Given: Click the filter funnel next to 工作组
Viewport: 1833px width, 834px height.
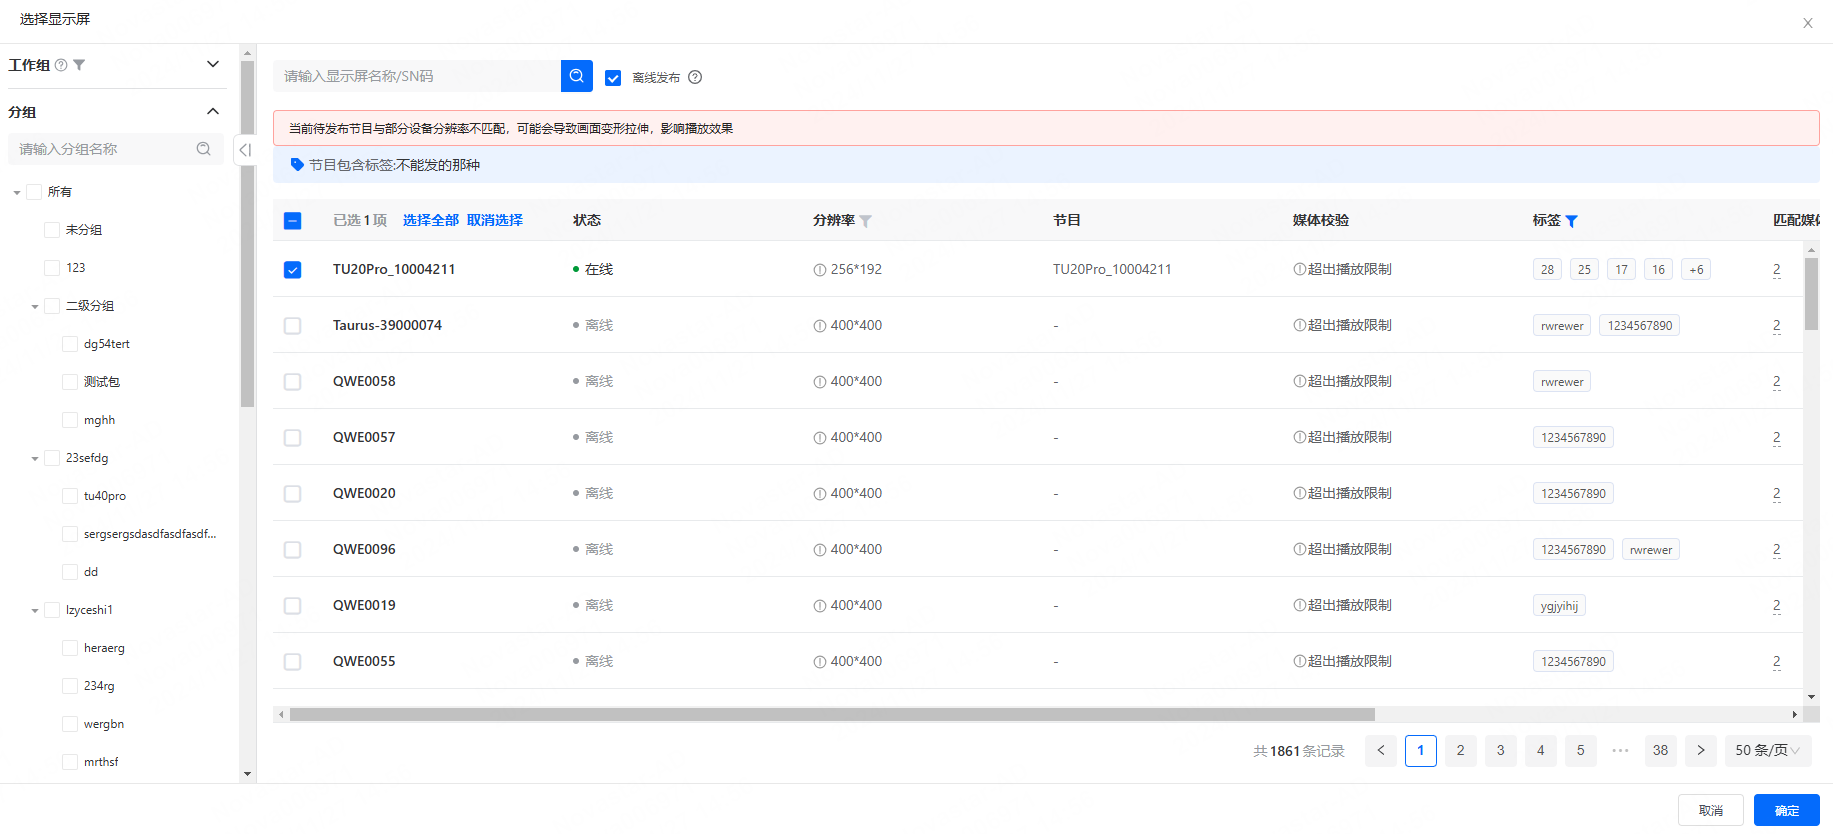Looking at the screenshot, I should click(x=80, y=65).
